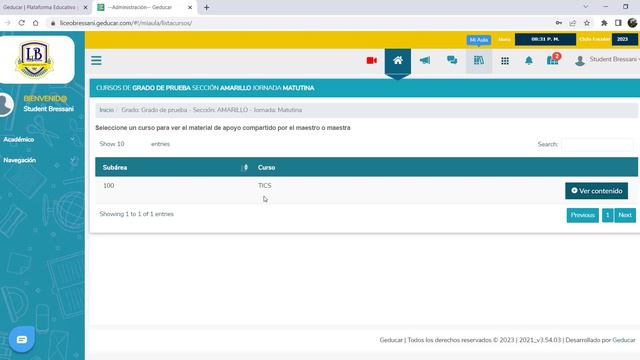Screen dimensions: 640x360
Task: Open the floating chat support bubble
Action: click(x=22, y=339)
